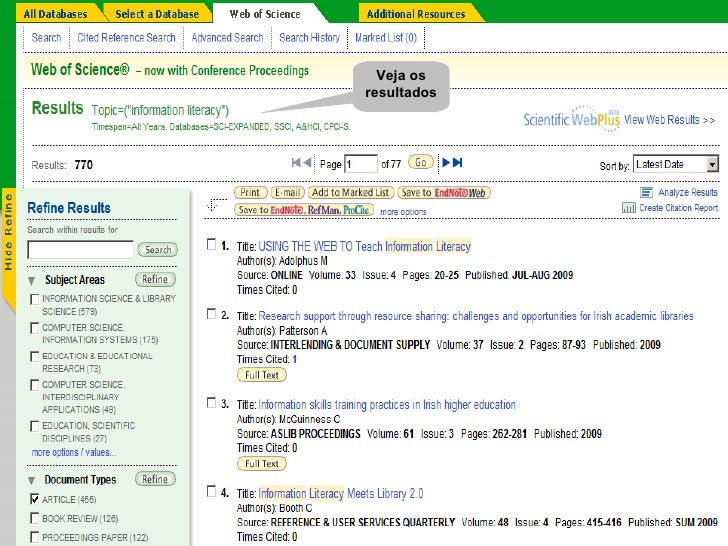Click more options / values link
The image size is (728, 546).
74,452
